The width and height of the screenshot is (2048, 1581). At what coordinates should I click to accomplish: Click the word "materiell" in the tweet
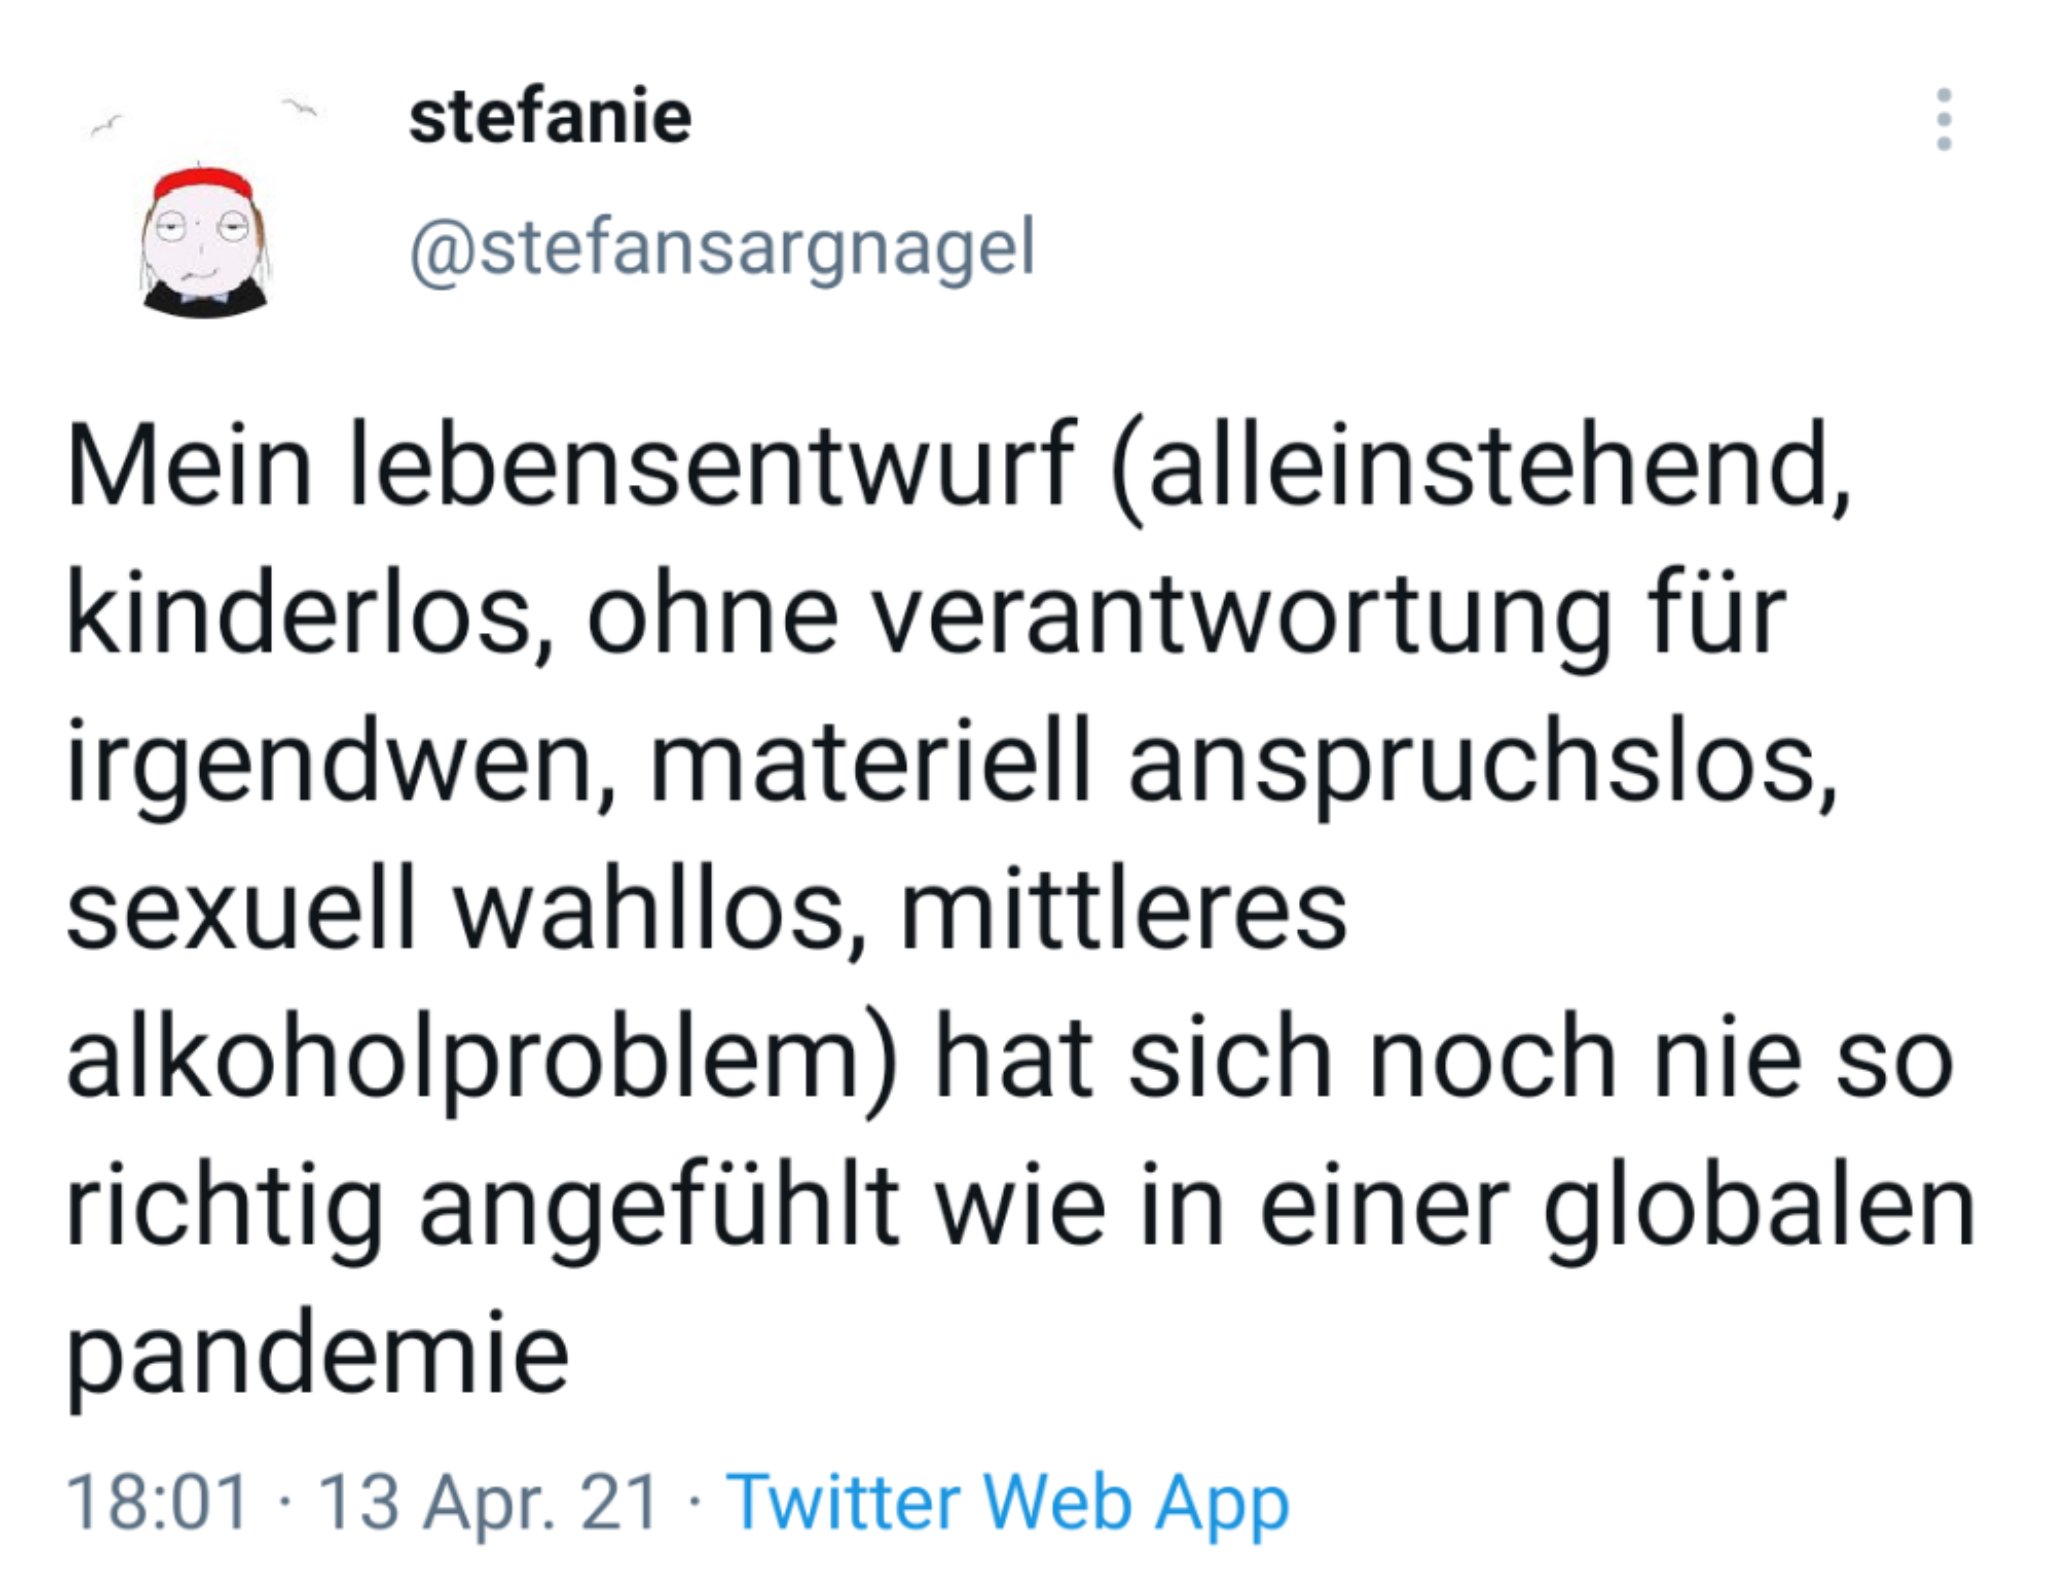[x=868, y=763]
